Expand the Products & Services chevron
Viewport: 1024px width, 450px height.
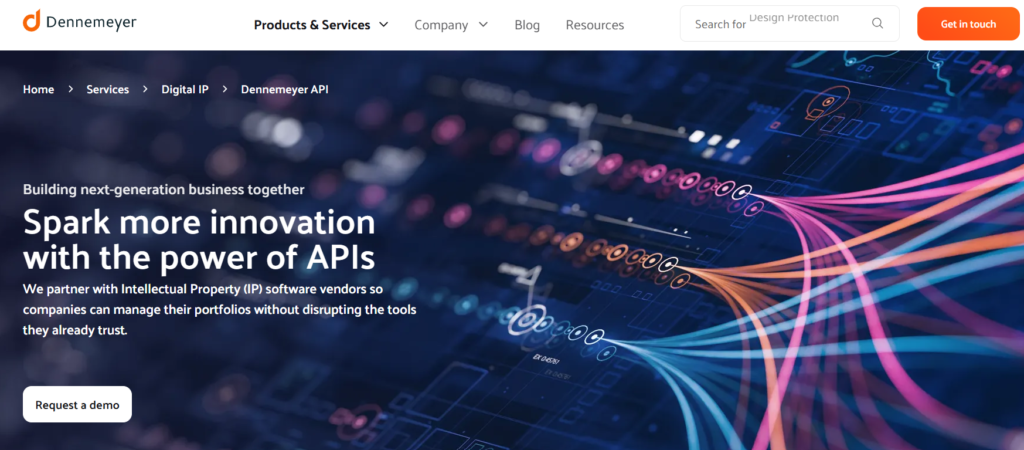point(383,25)
